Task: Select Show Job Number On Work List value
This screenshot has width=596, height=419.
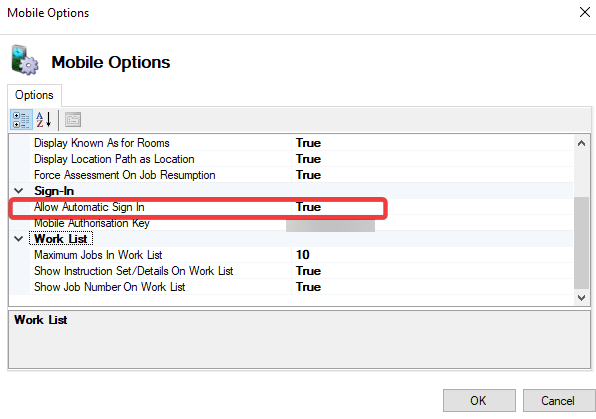Action: pyautogui.click(x=433, y=287)
